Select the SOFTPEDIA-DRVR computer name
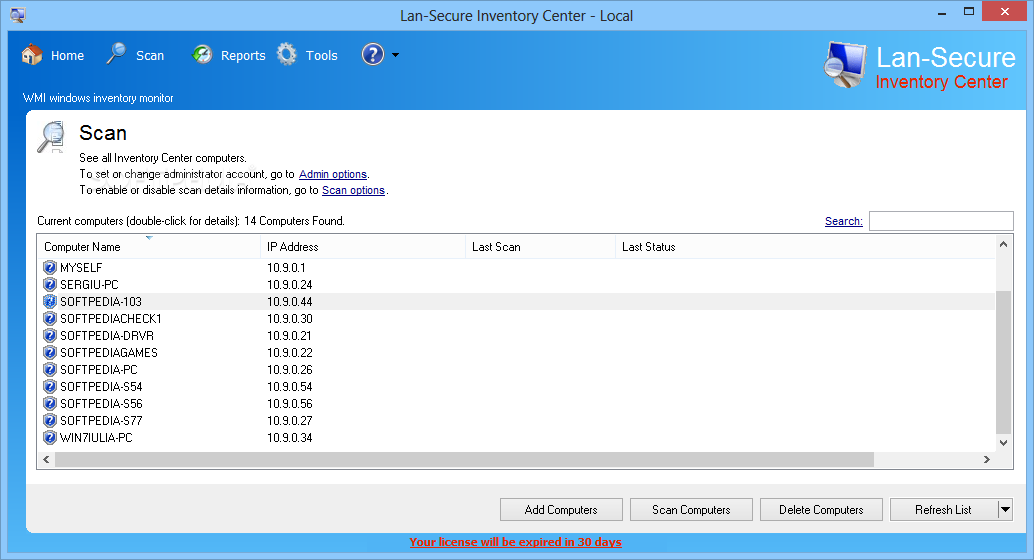The width and height of the screenshot is (1034, 560). (107, 335)
